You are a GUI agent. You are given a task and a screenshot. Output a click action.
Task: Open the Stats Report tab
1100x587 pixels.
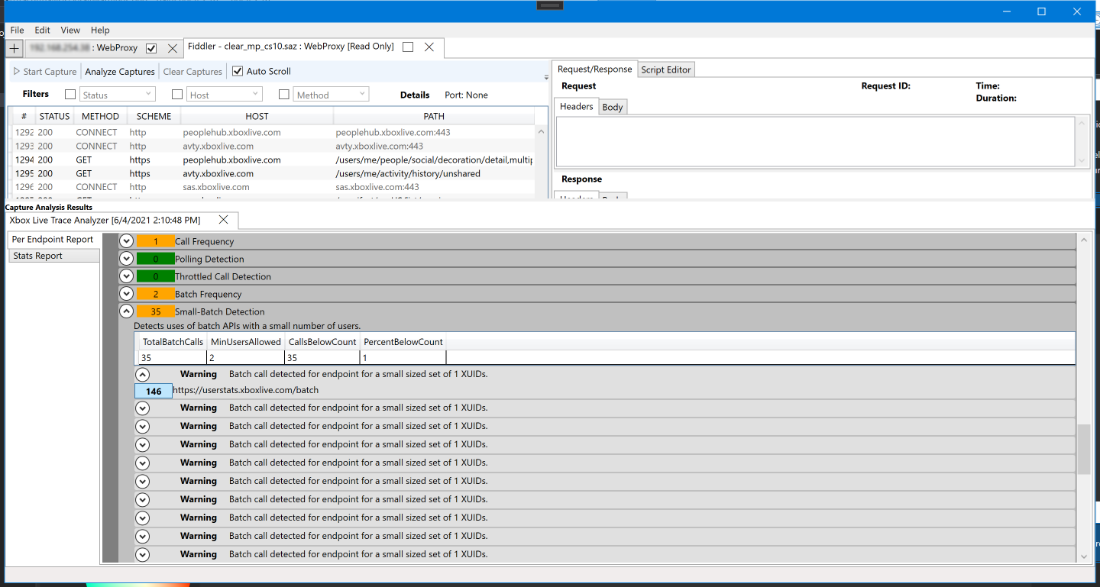[54, 256]
